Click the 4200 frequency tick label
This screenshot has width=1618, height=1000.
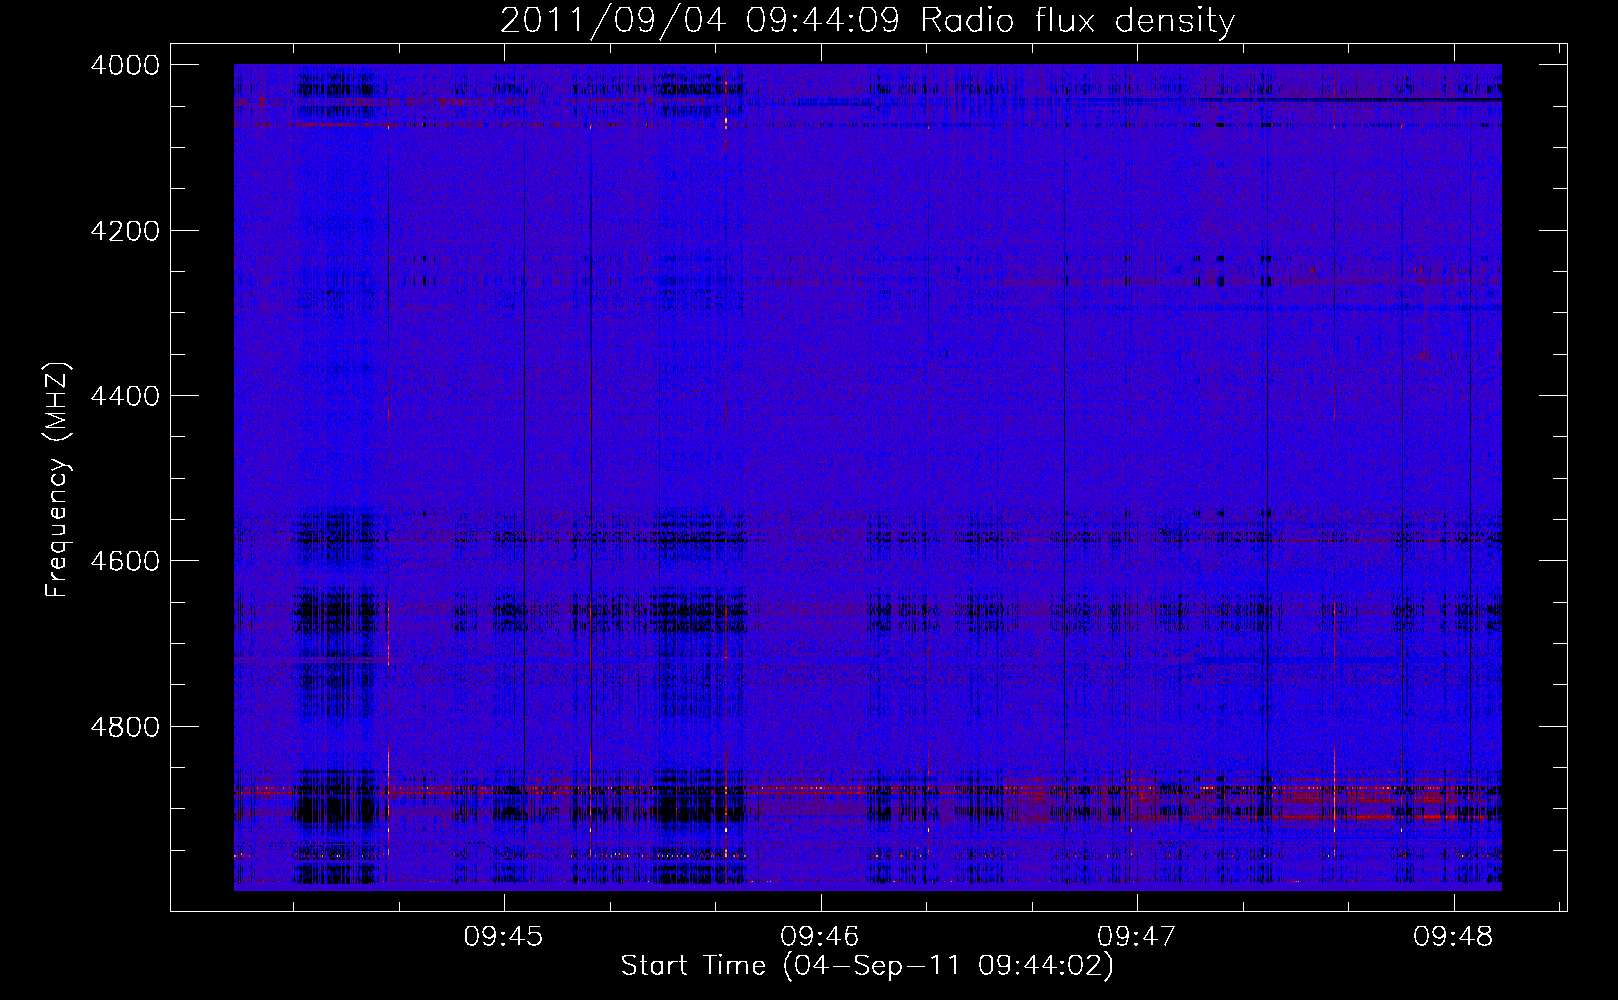(x=125, y=231)
